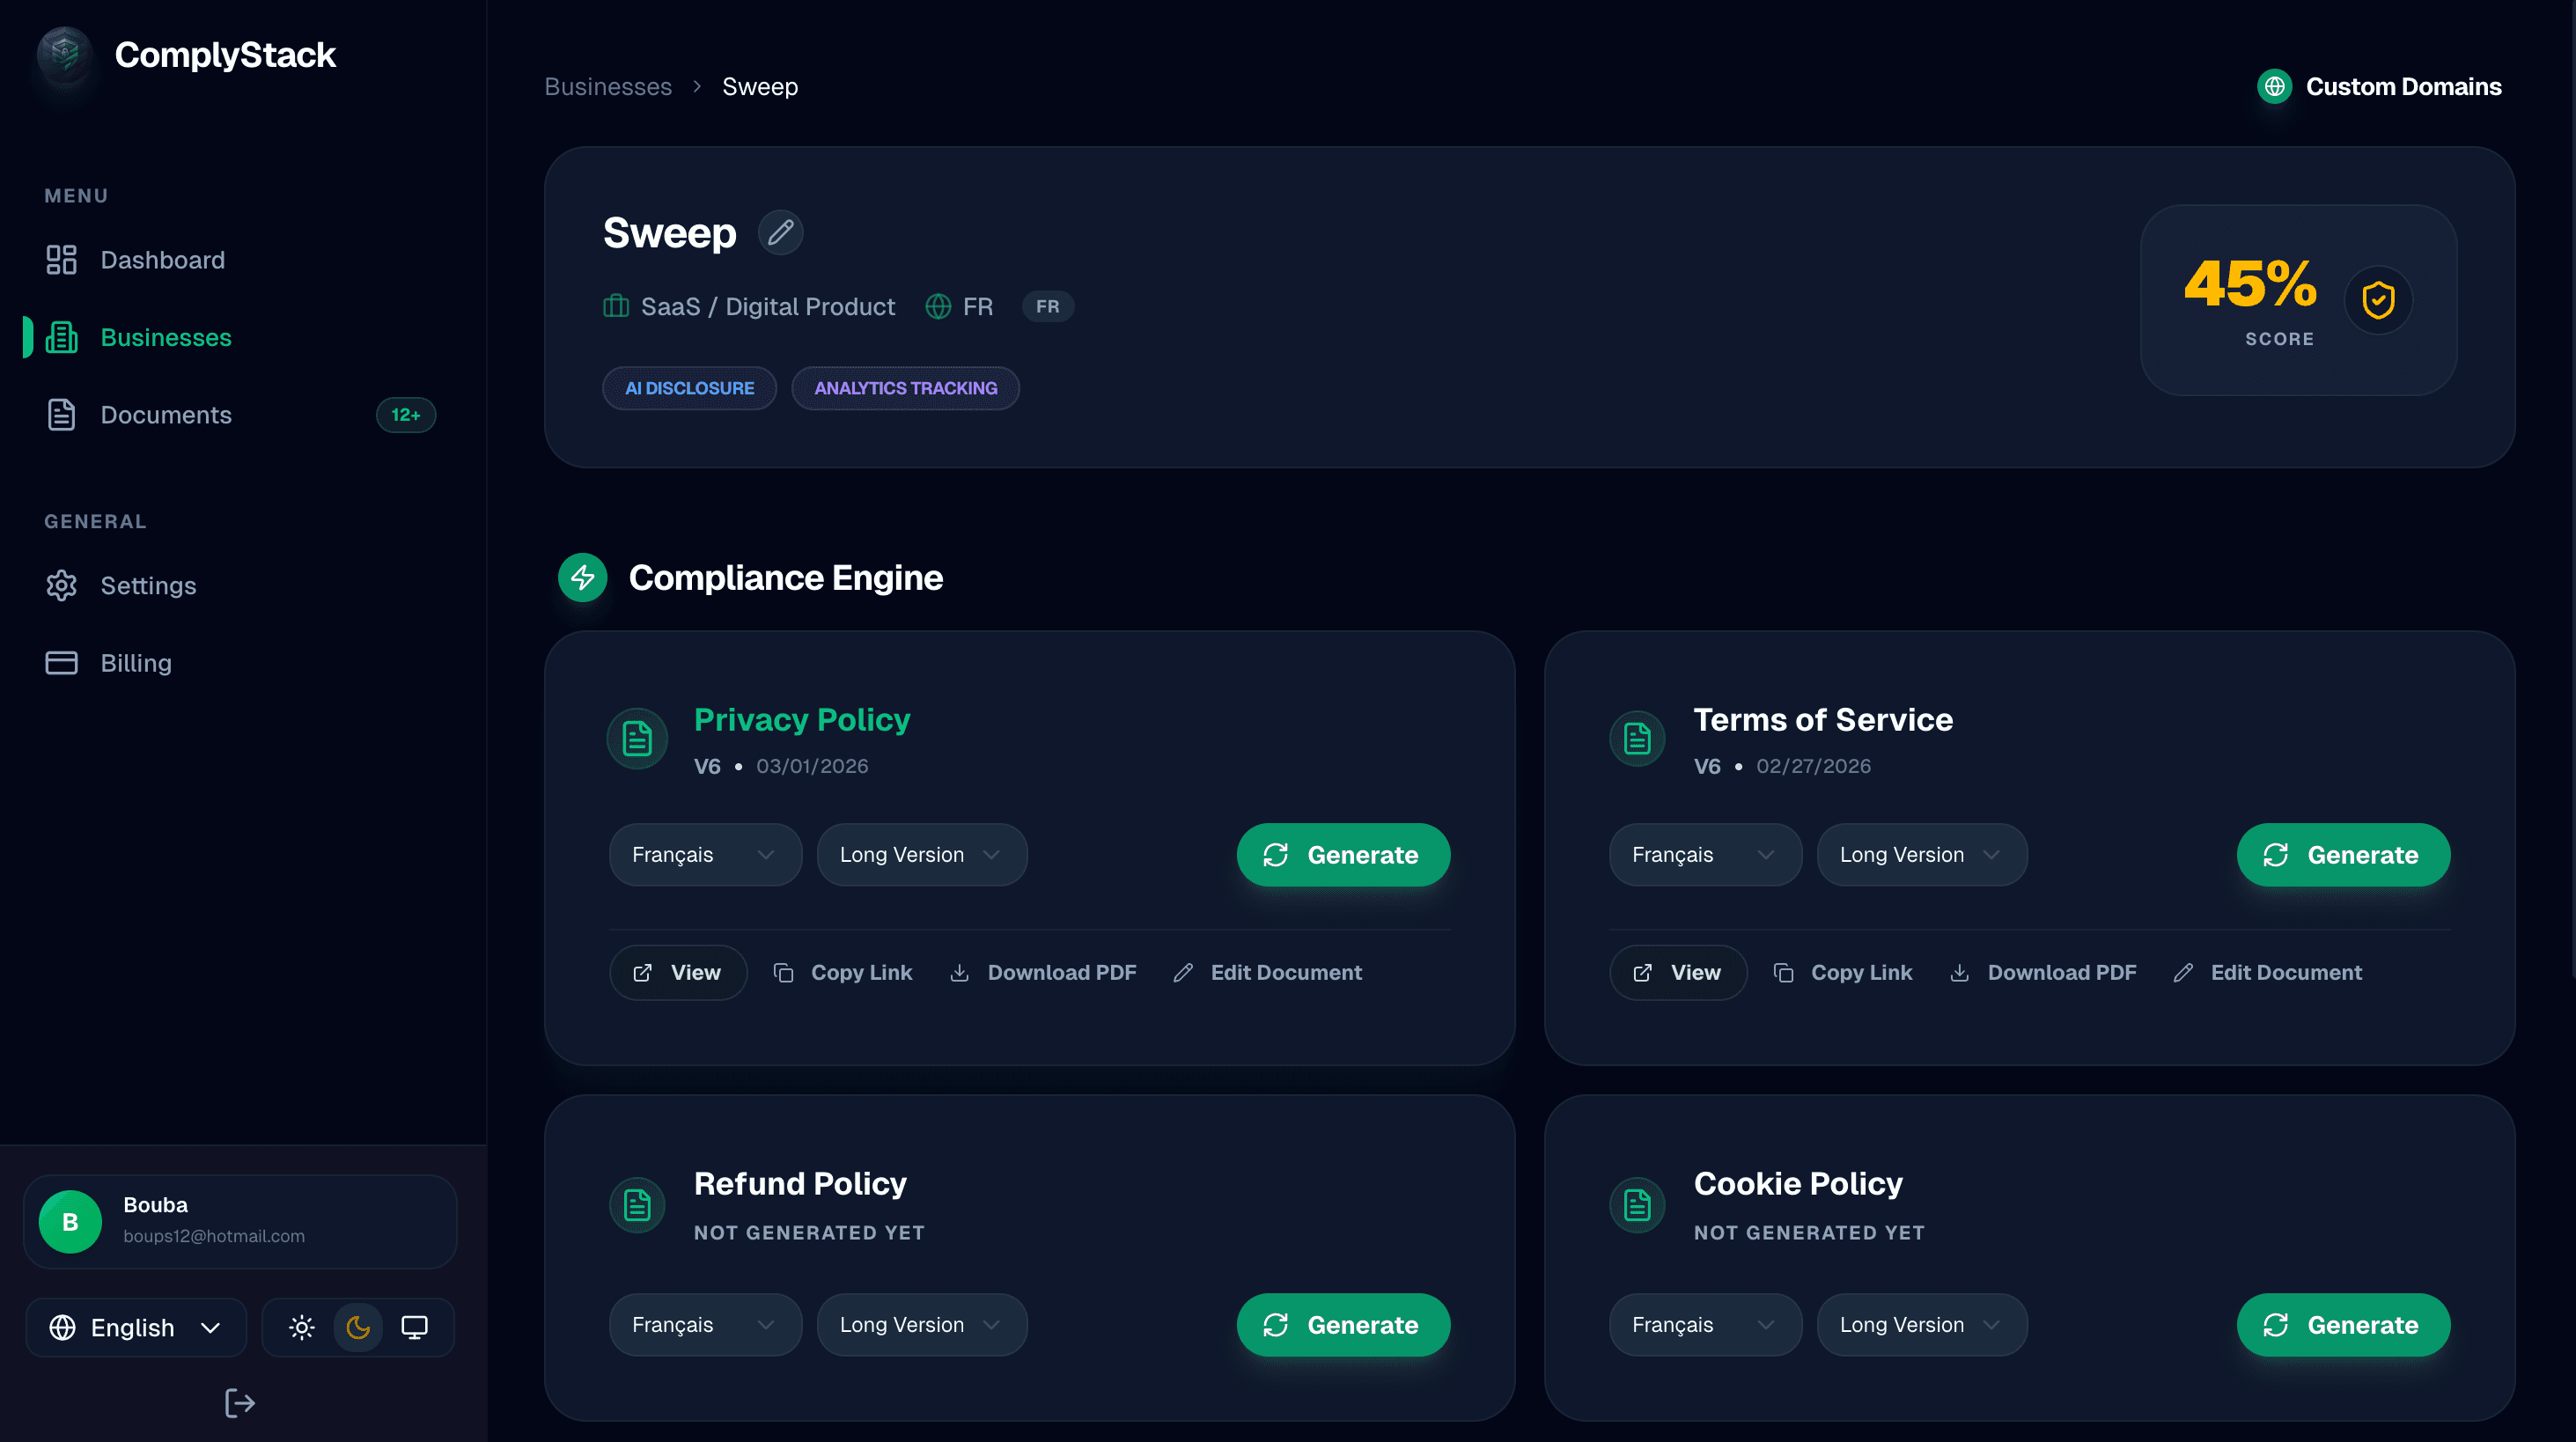
Task: Open the Français language dropdown for Privacy Policy
Action: (x=705, y=854)
